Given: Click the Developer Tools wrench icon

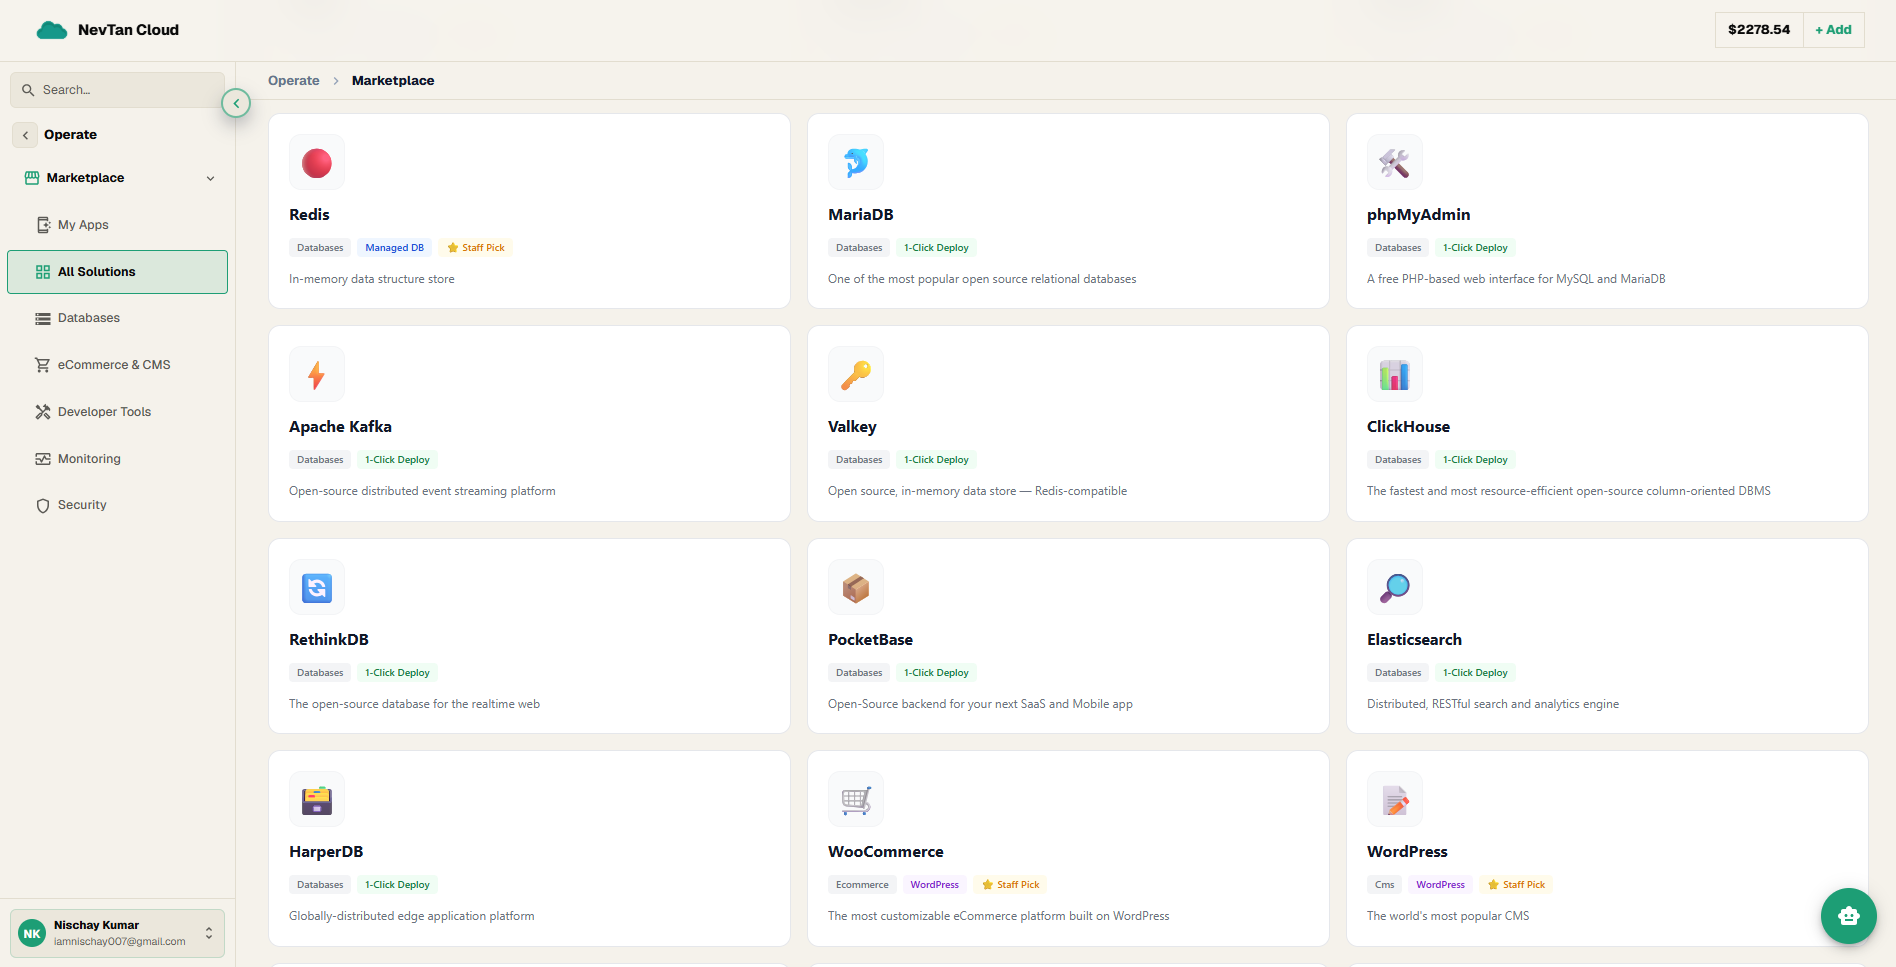Looking at the screenshot, I should (x=43, y=412).
